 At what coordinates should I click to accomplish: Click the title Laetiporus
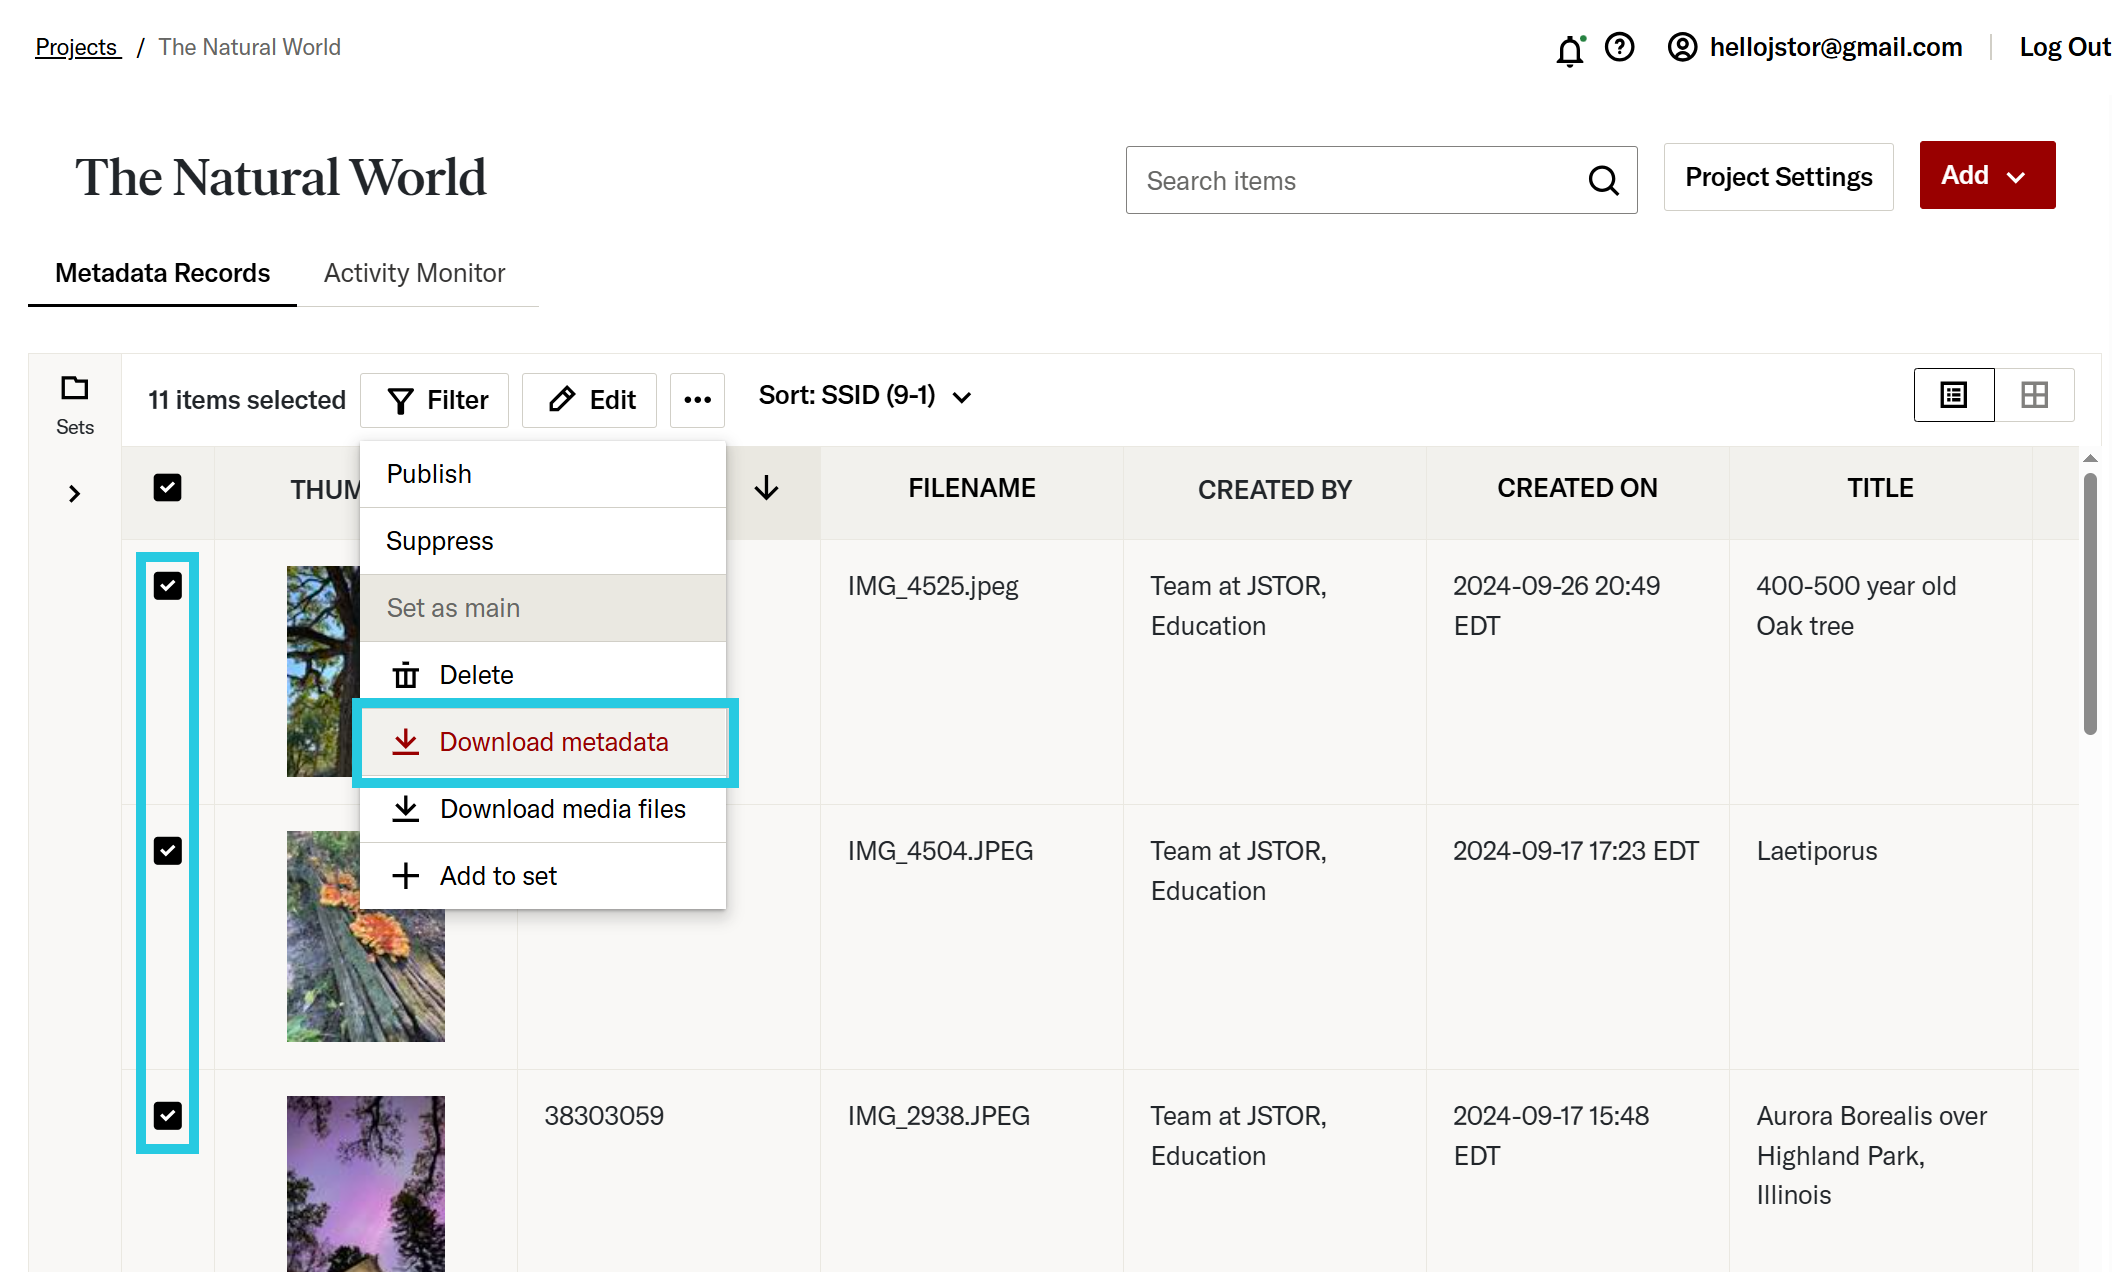point(1817,851)
